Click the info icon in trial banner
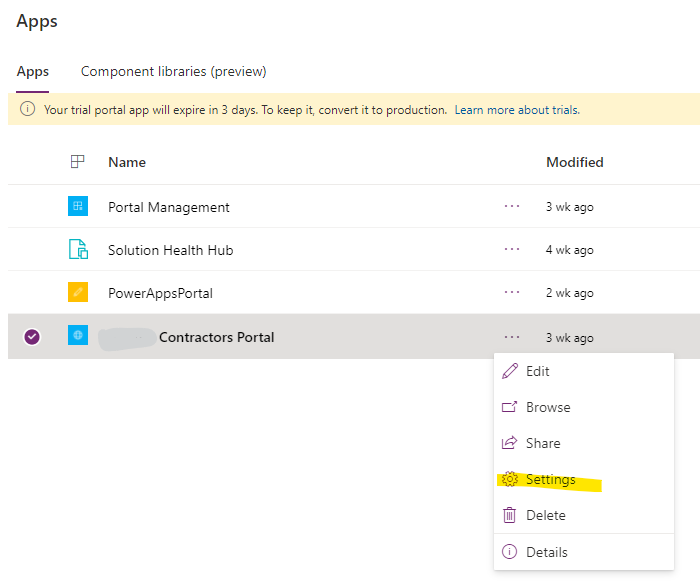 coord(27,108)
